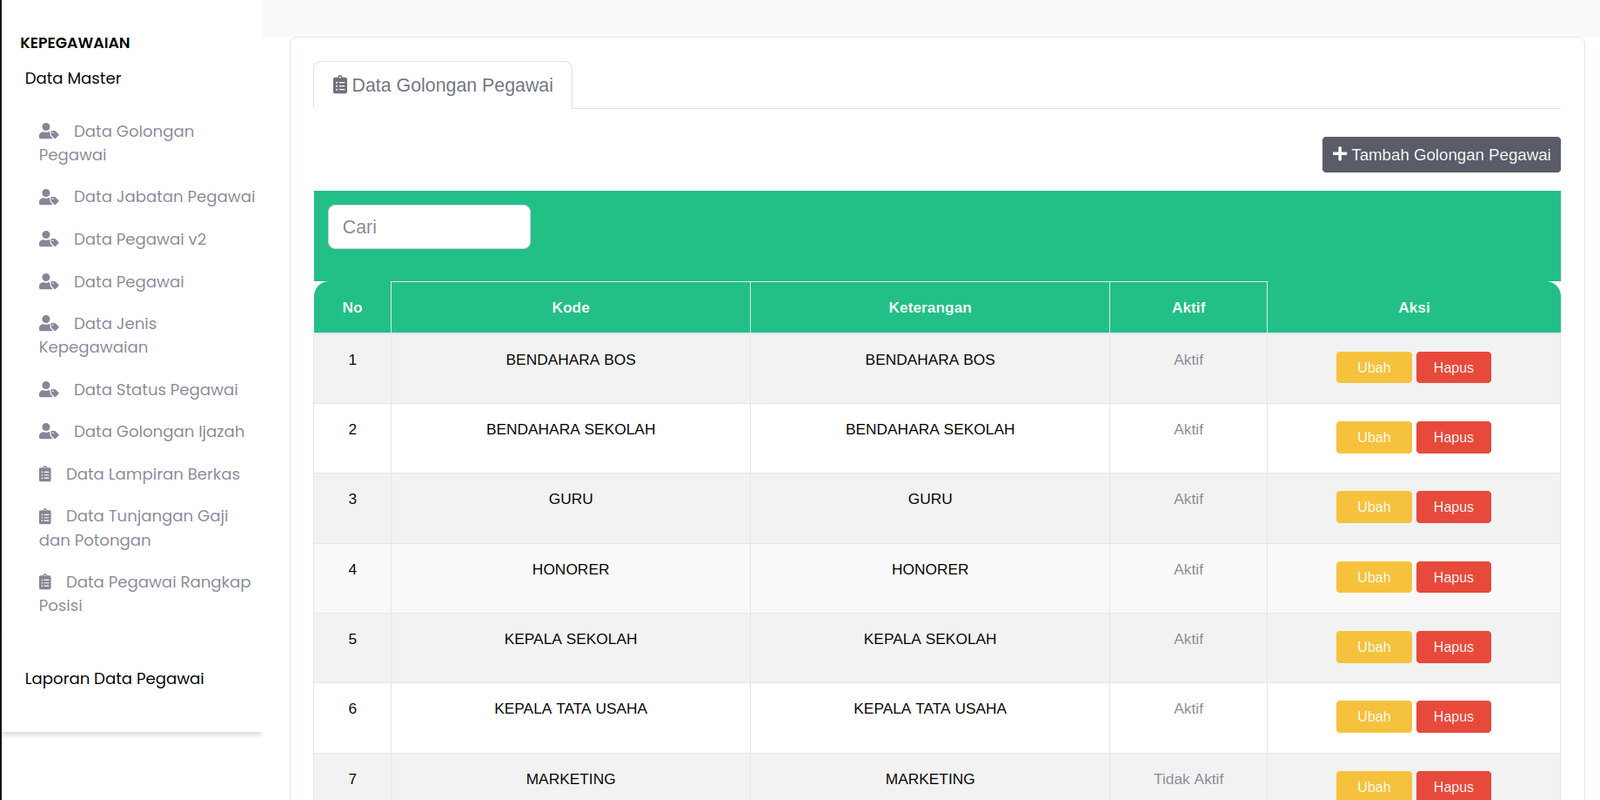Click Hapus for KEPALA SEKOLAH row
This screenshot has height=800, width=1600.
click(x=1452, y=647)
